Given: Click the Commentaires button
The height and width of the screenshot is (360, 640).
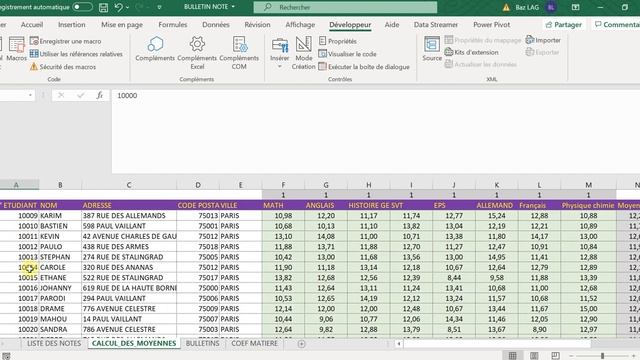Looking at the screenshot, I should (x=616, y=25).
